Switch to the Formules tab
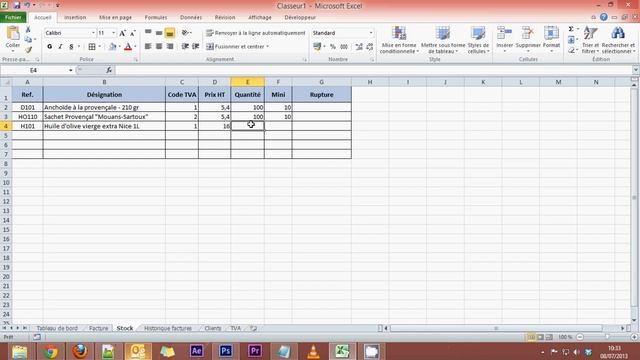Image resolution: width=640 pixels, height=360 pixels. tap(156, 18)
